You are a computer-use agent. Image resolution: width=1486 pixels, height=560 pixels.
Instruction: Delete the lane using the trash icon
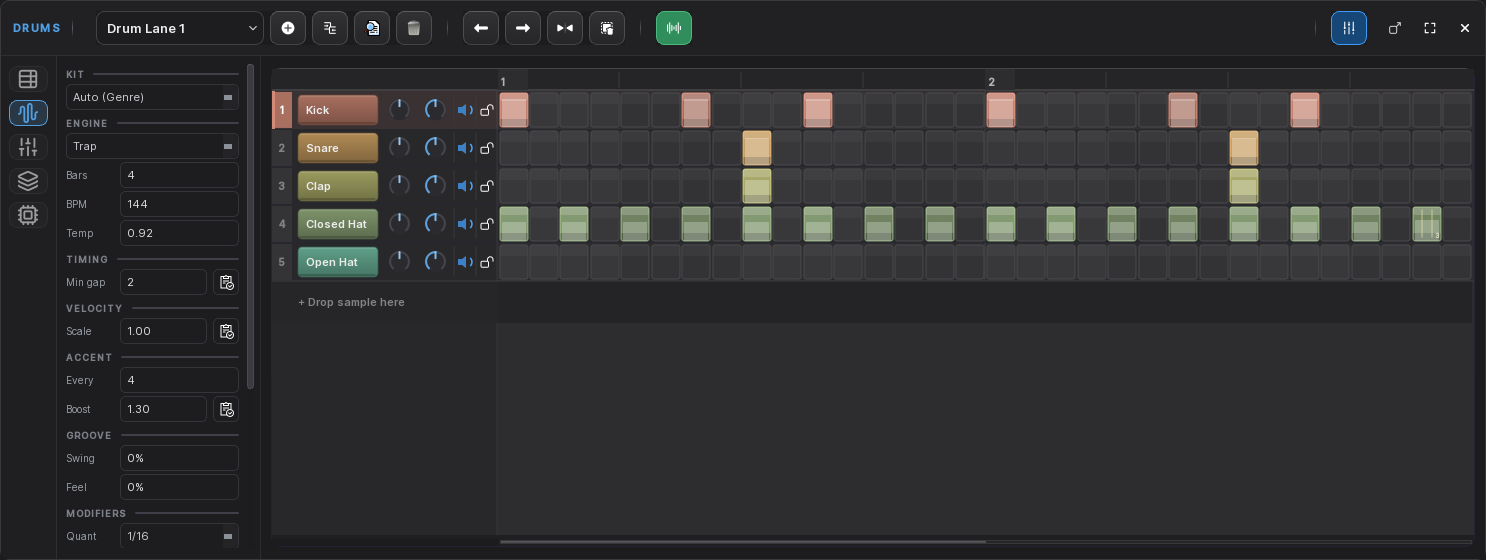point(414,28)
